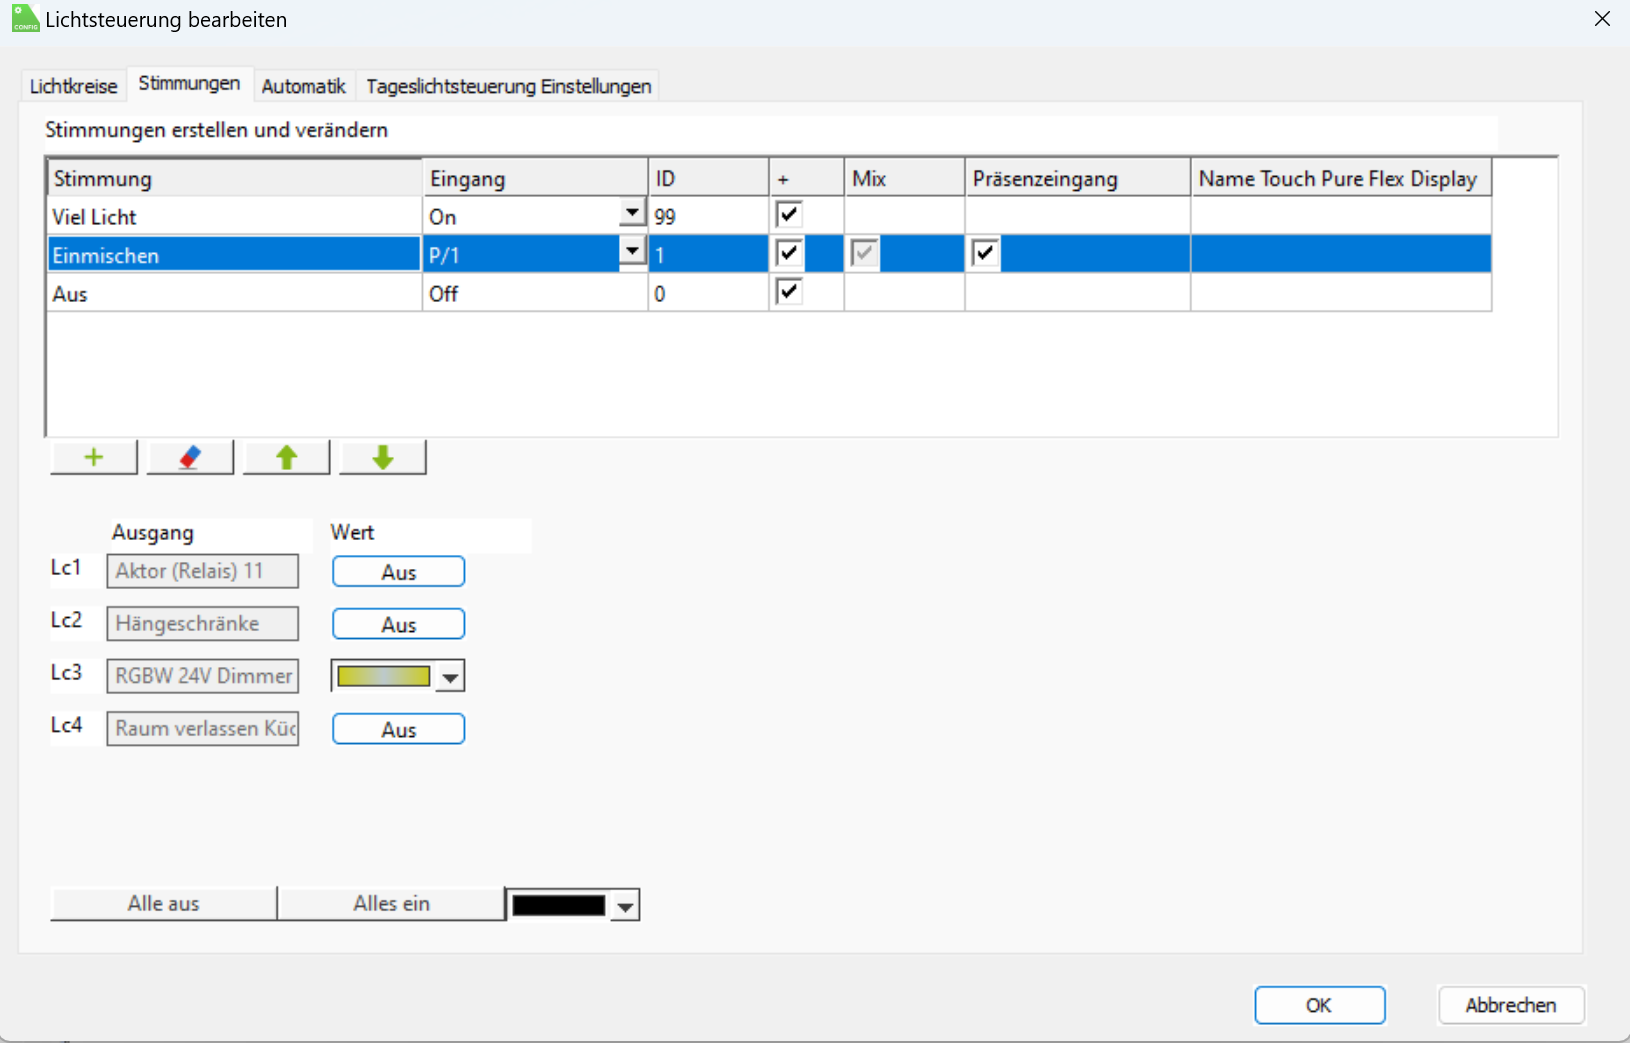Open Tageslichtsteuerung Einstellungen tab
Viewport: 1630px width, 1043px height.
point(508,86)
